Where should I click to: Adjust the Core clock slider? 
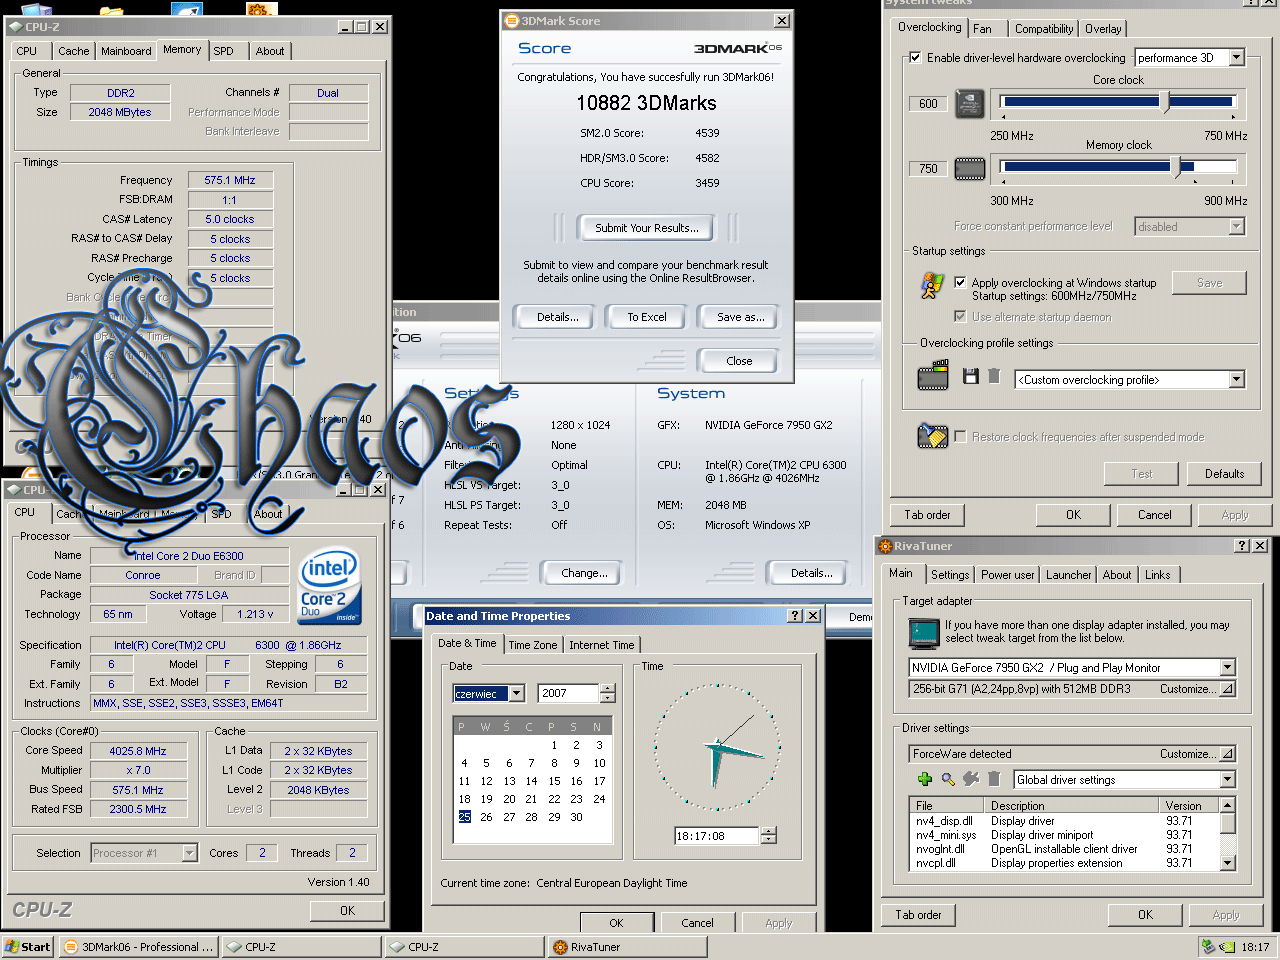(x=1164, y=102)
